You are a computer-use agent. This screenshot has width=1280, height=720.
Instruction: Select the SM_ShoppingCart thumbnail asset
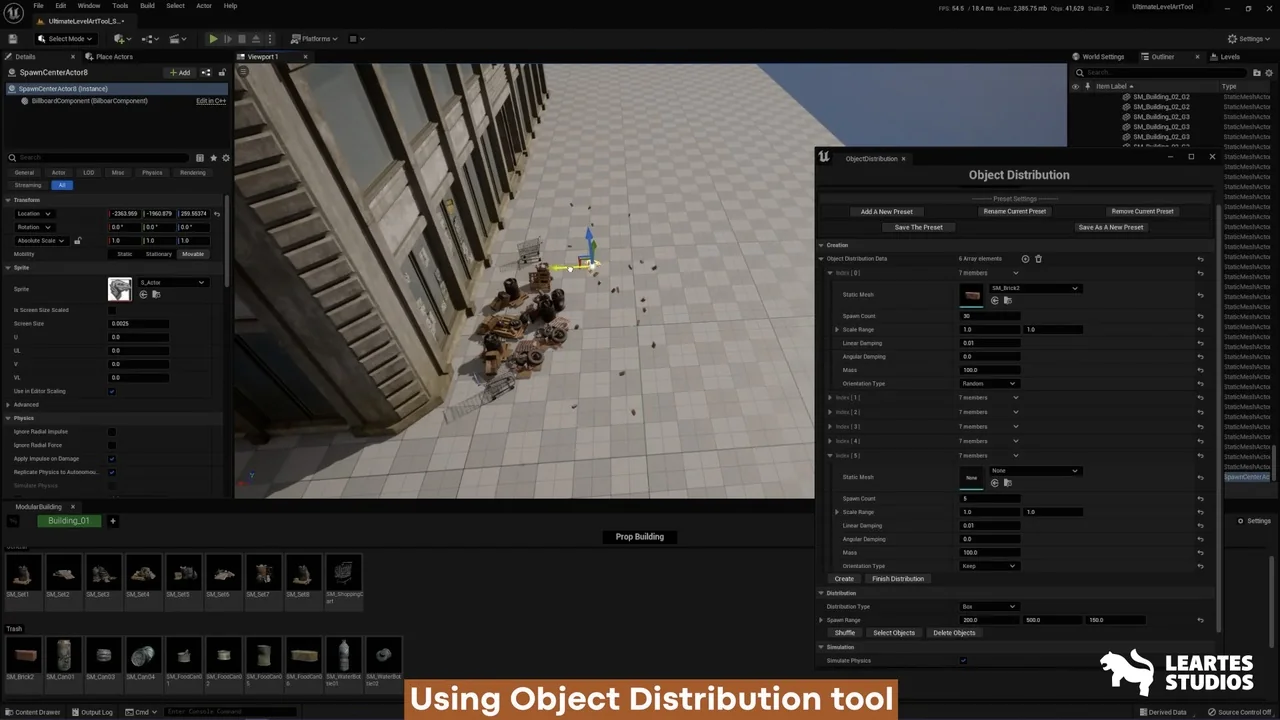(343, 575)
